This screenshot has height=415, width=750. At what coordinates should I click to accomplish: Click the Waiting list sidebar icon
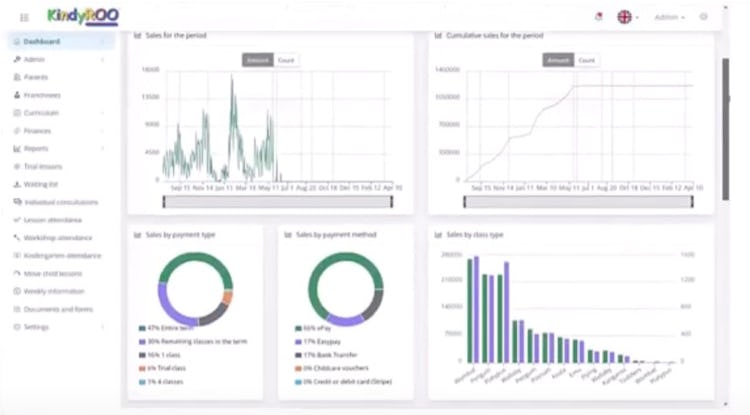click(x=17, y=184)
